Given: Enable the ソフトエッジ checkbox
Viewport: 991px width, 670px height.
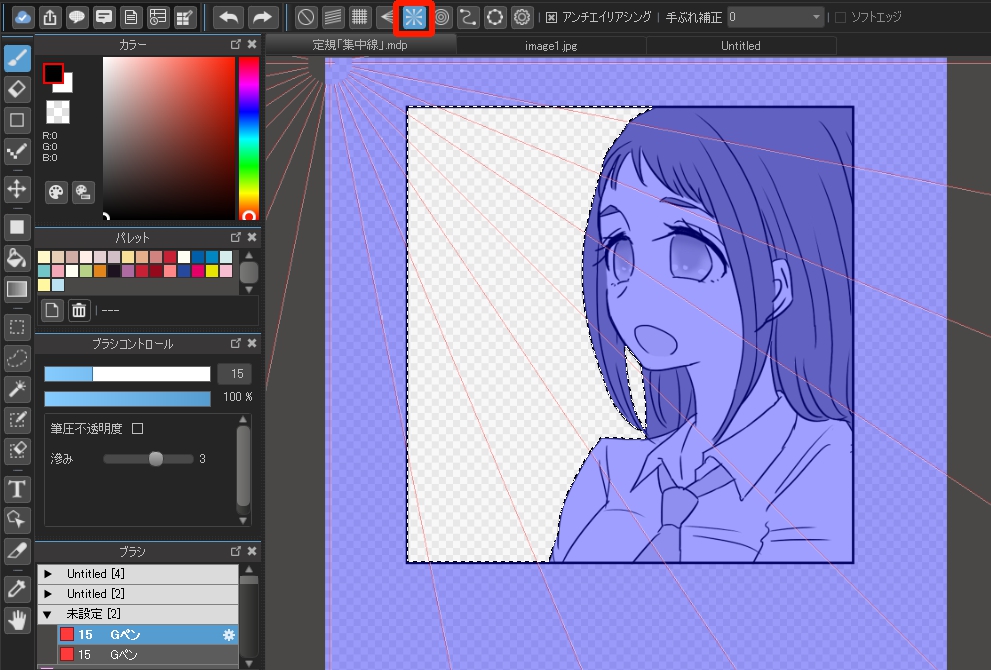Looking at the screenshot, I should coord(840,17).
